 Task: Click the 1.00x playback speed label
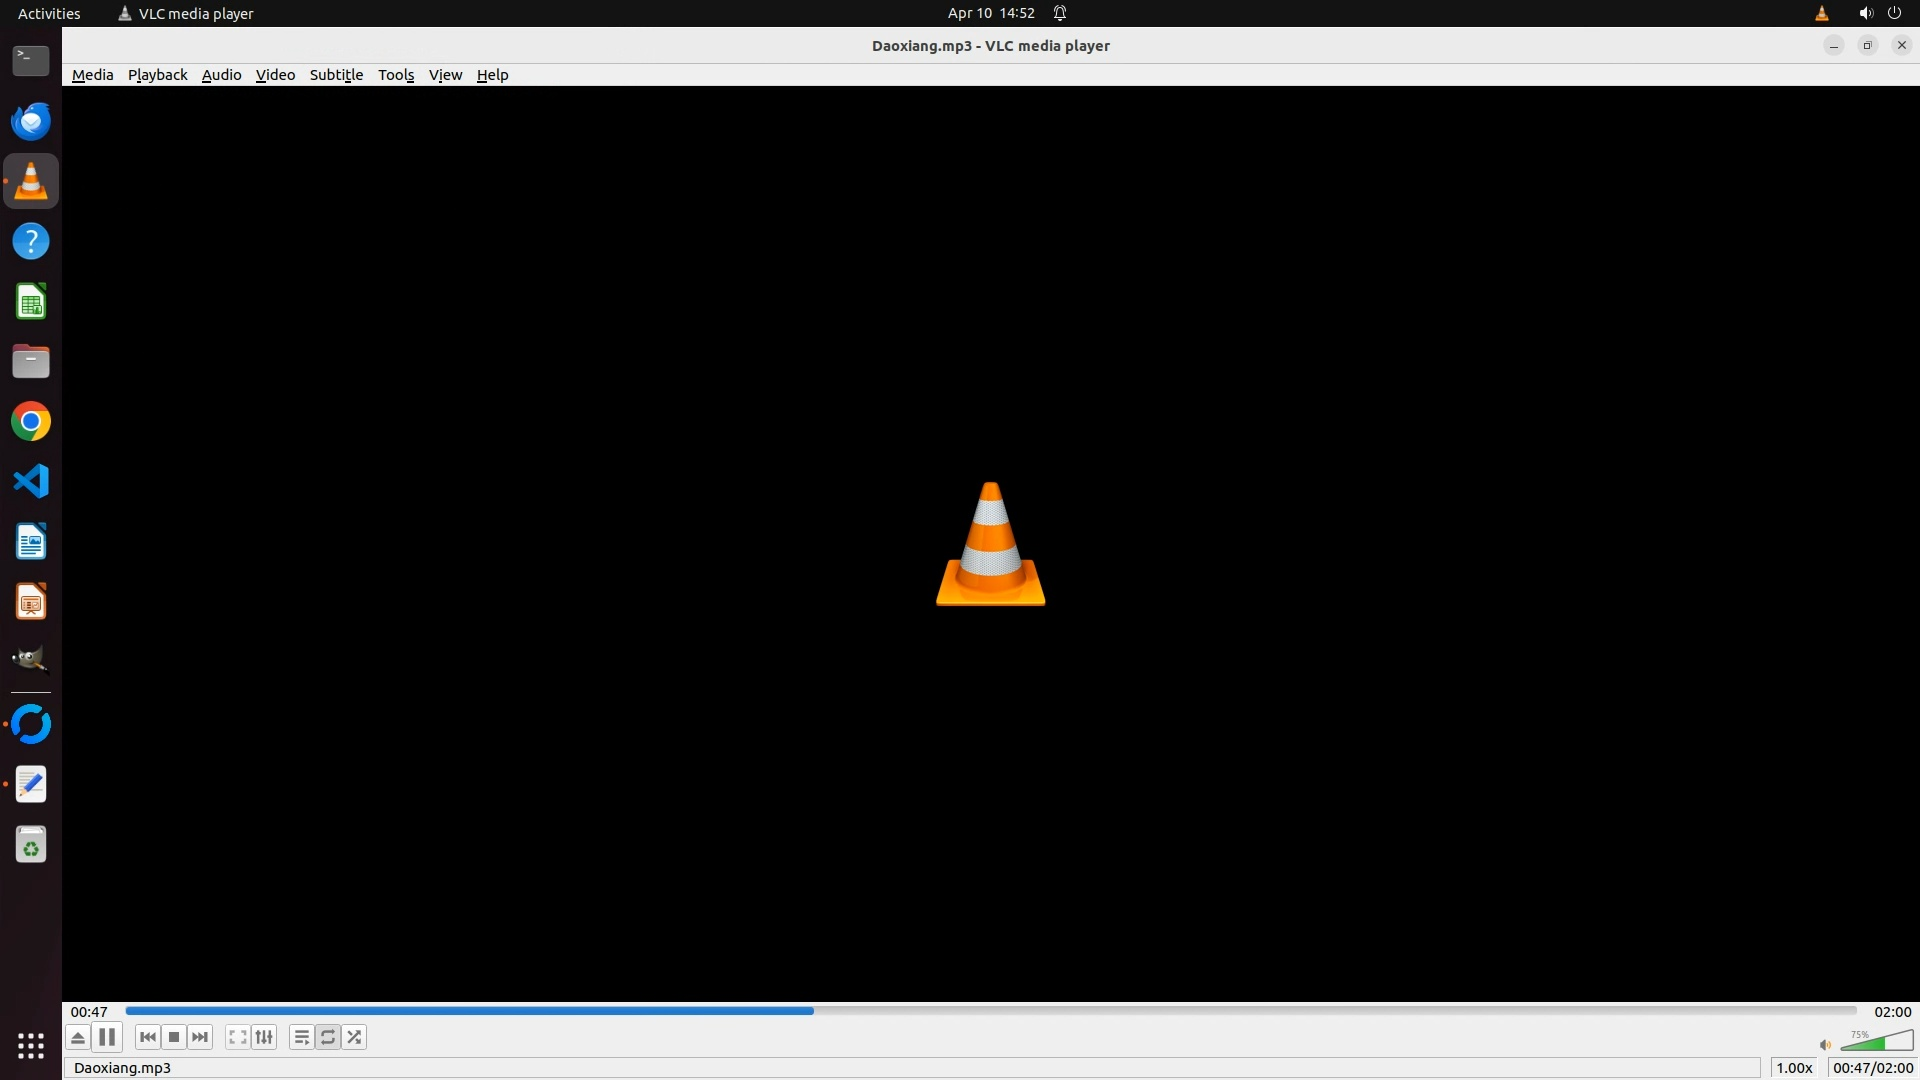click(1794, 1068)
